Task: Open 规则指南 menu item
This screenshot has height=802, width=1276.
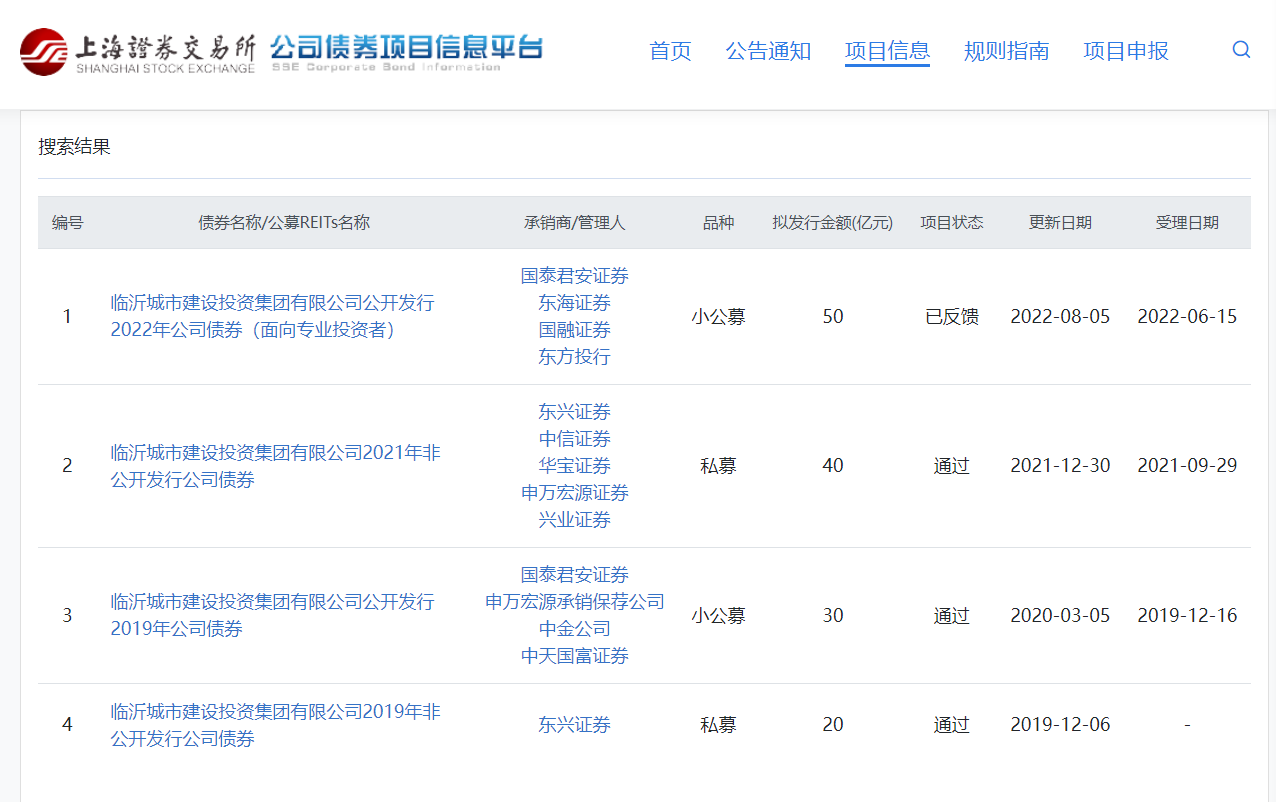Action: click(1006, 51)
